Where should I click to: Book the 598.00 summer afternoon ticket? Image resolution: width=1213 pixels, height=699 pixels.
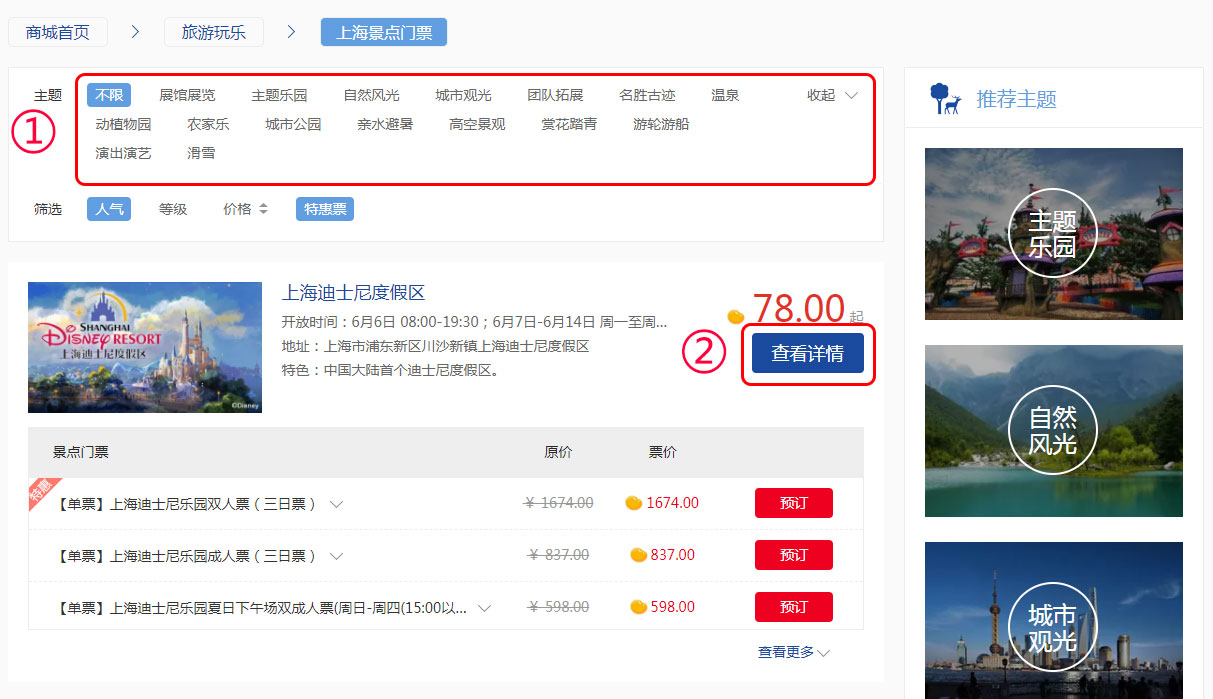(793, 607)
